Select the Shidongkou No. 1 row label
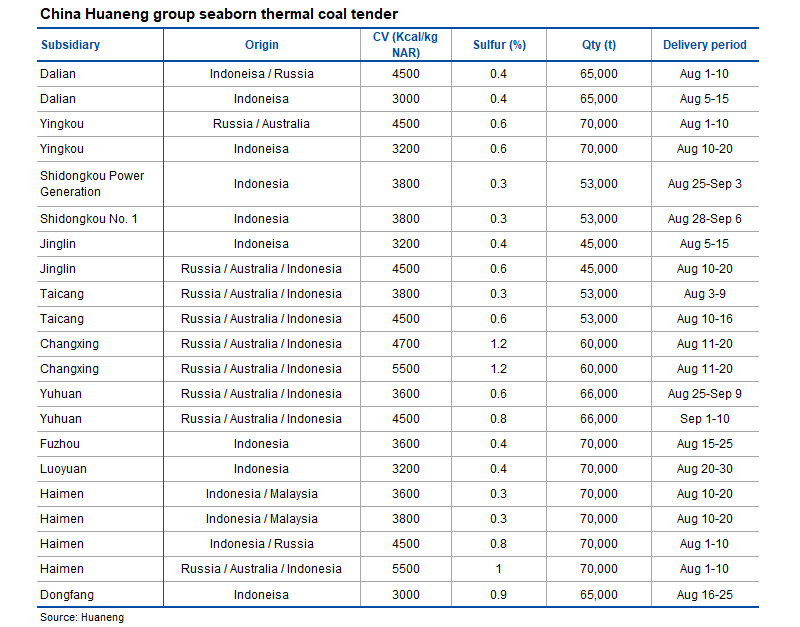 click(x=89, y=219)
